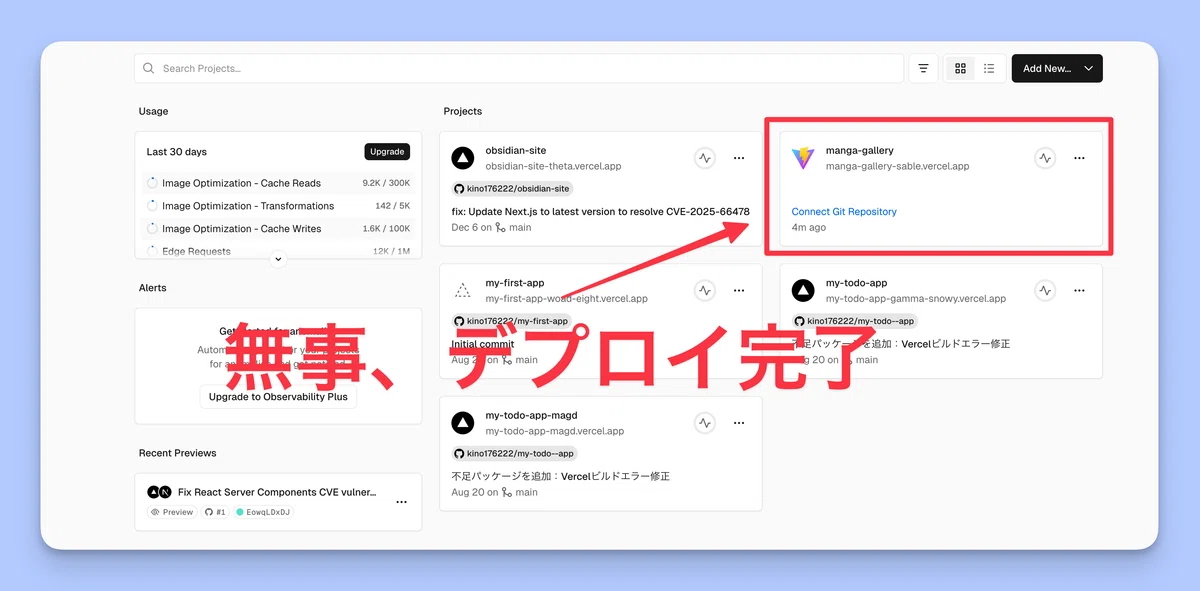Viewport: 1200px width, 591px height.
Task: Click Connect Git Repository link
Action: click(844, 211)
